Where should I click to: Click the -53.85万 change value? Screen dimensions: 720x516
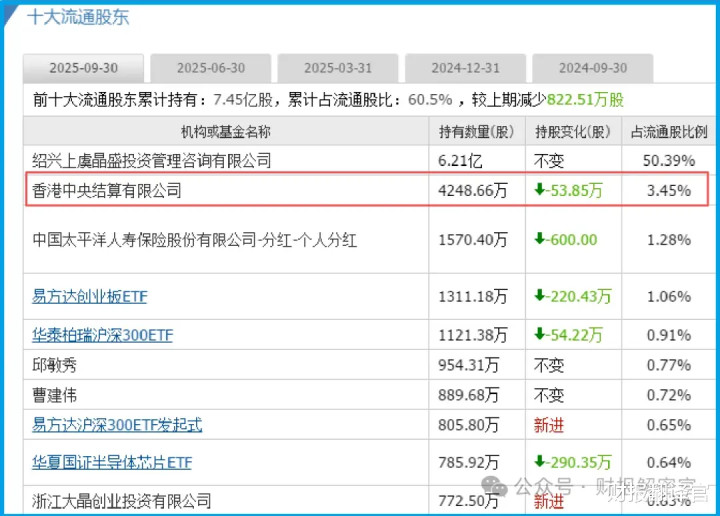pos(568,190)
